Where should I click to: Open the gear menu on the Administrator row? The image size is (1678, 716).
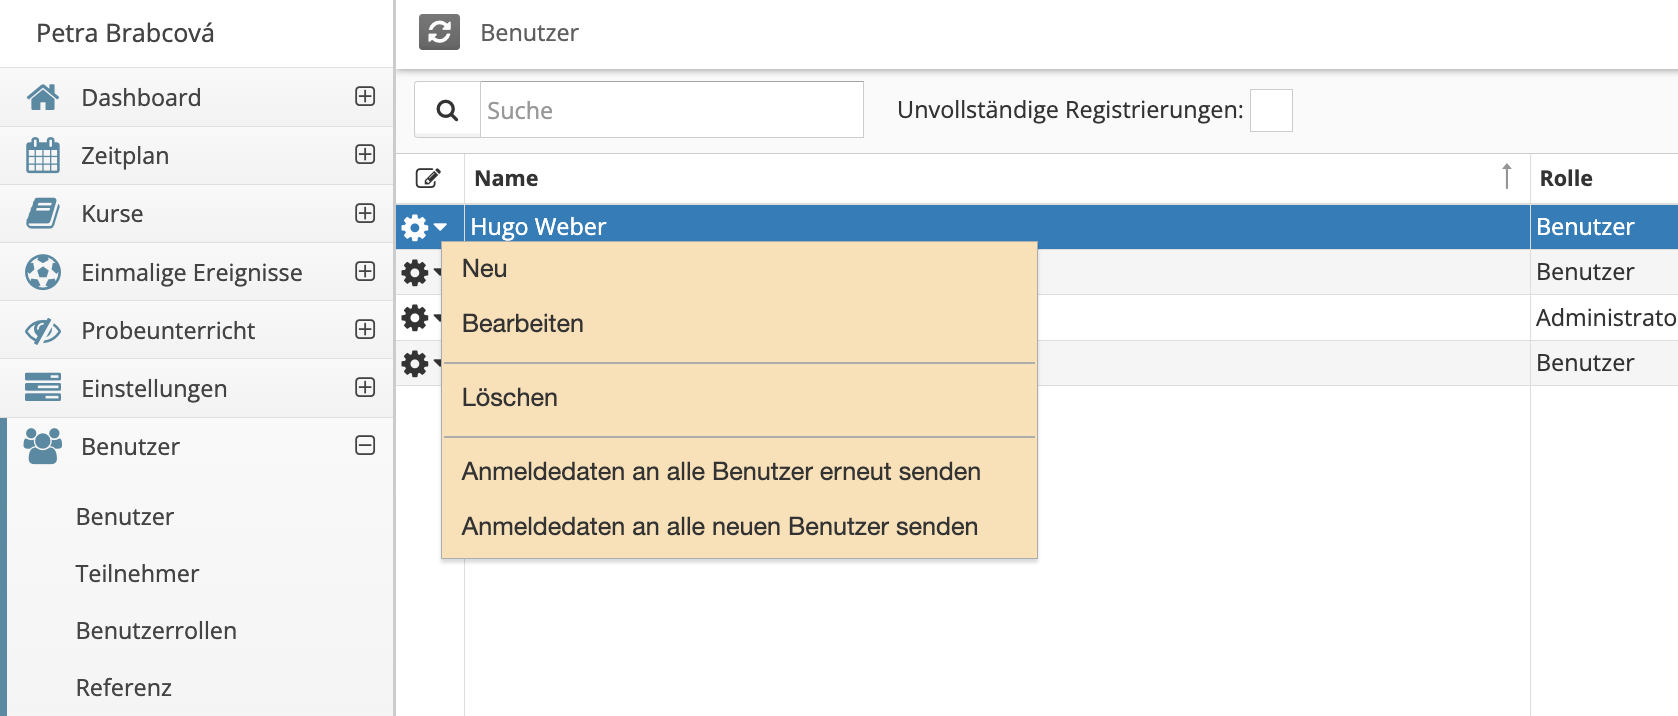coord(421,318)
